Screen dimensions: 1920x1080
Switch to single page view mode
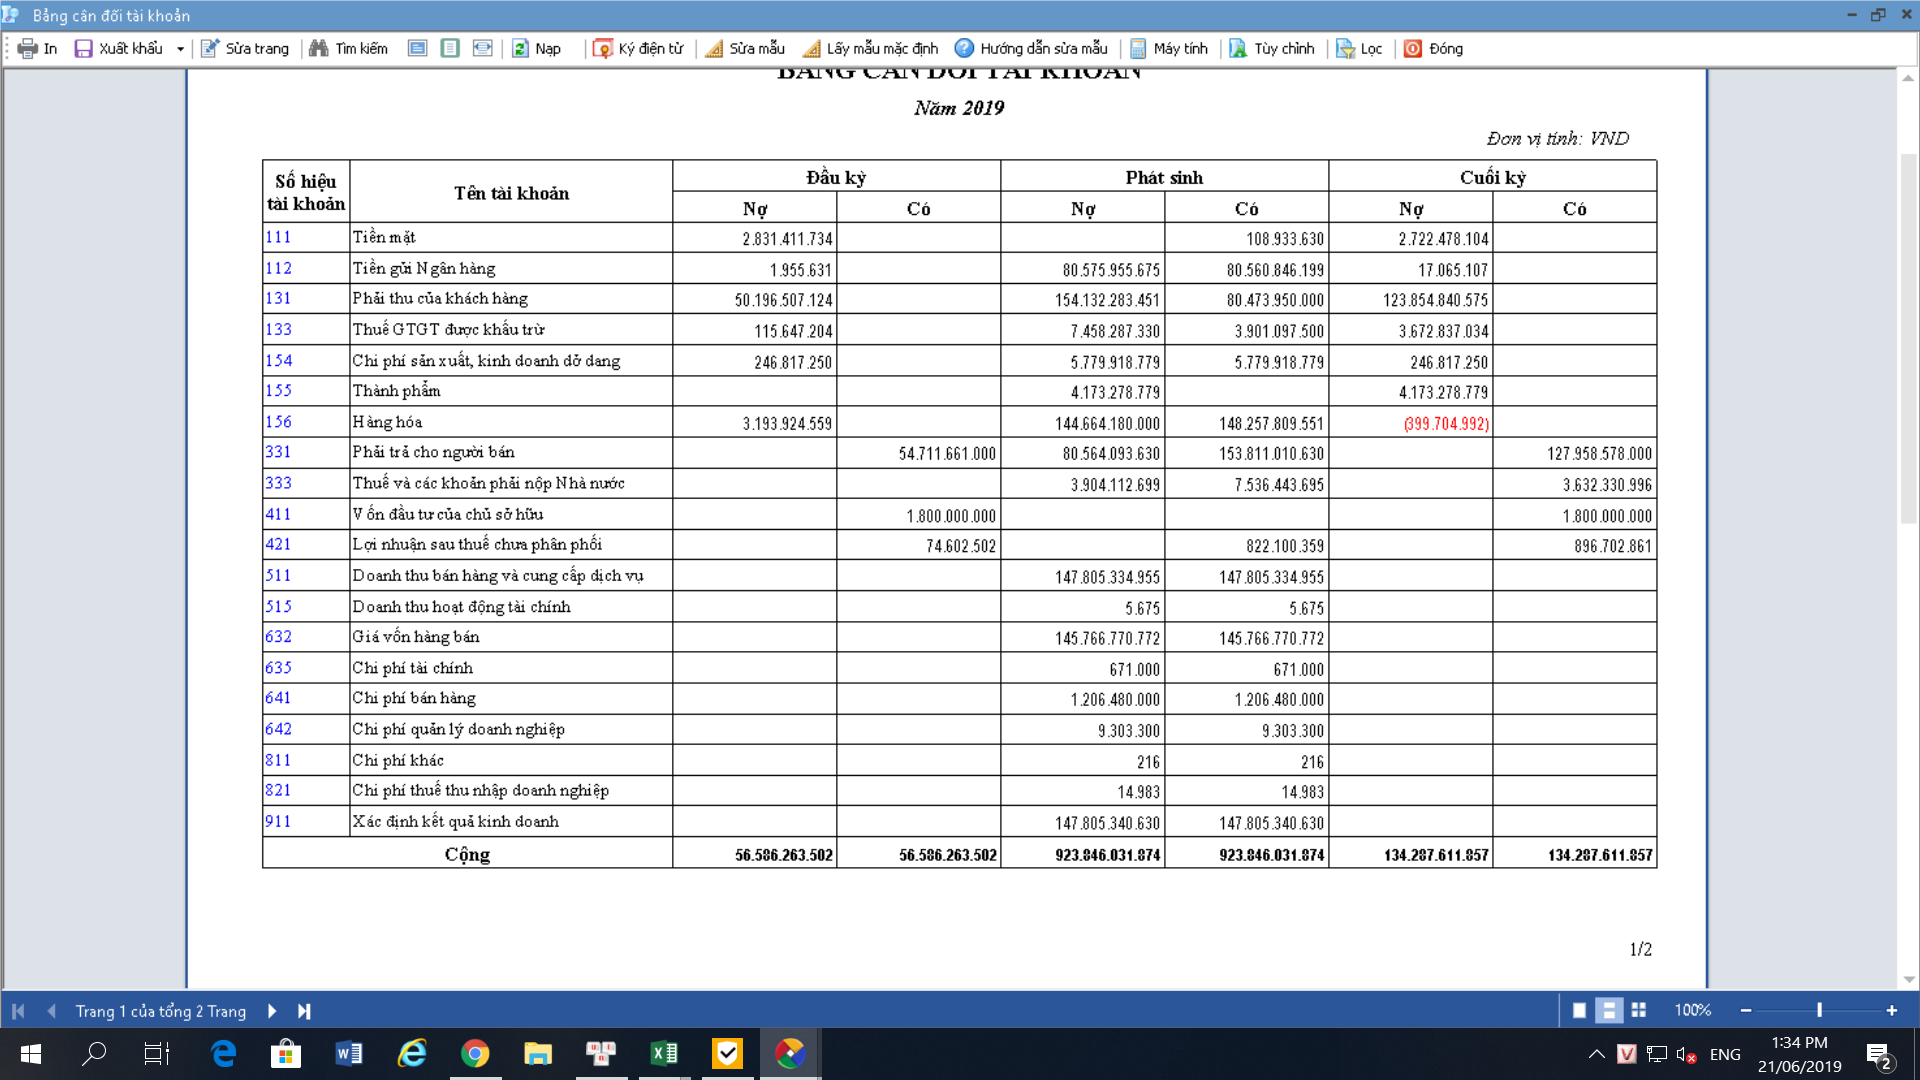[x=1579, y=1010]
